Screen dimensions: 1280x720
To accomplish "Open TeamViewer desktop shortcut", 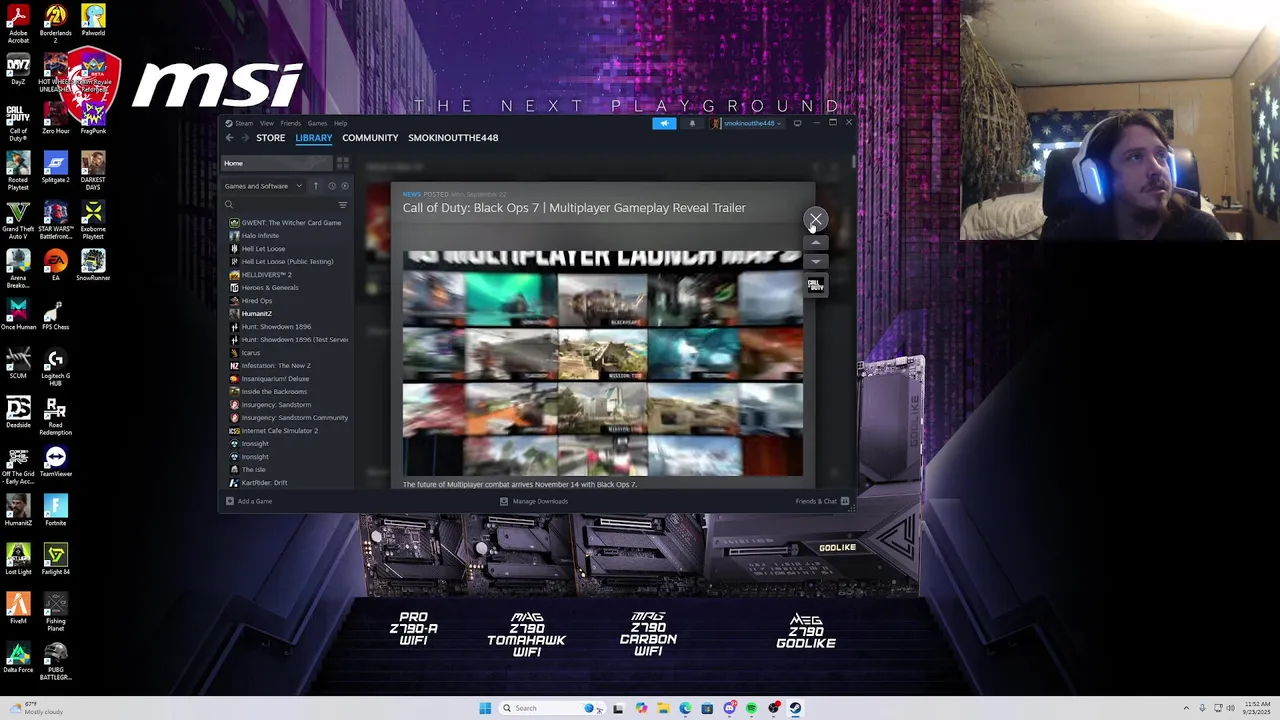I will click(x=55, y=462).
